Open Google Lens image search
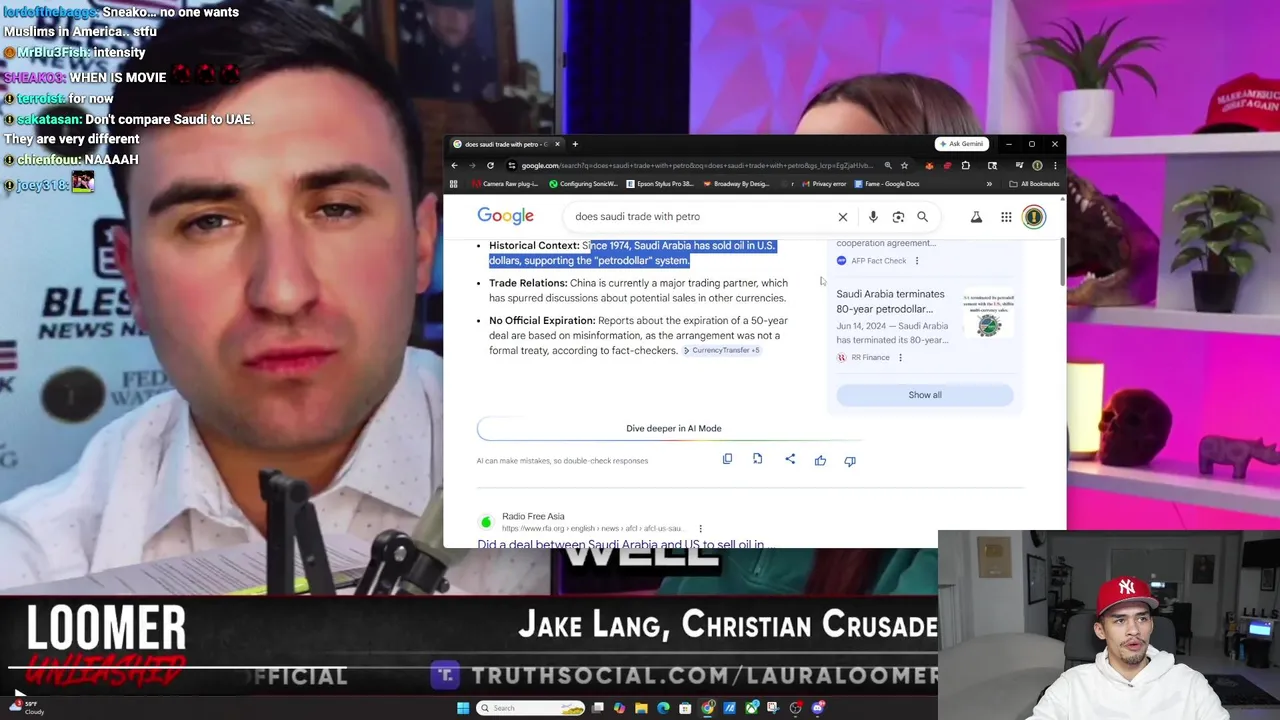Image resolution: width=1280 pixels, height=720 pixels. pyautogui.click(x=898, y=217)
